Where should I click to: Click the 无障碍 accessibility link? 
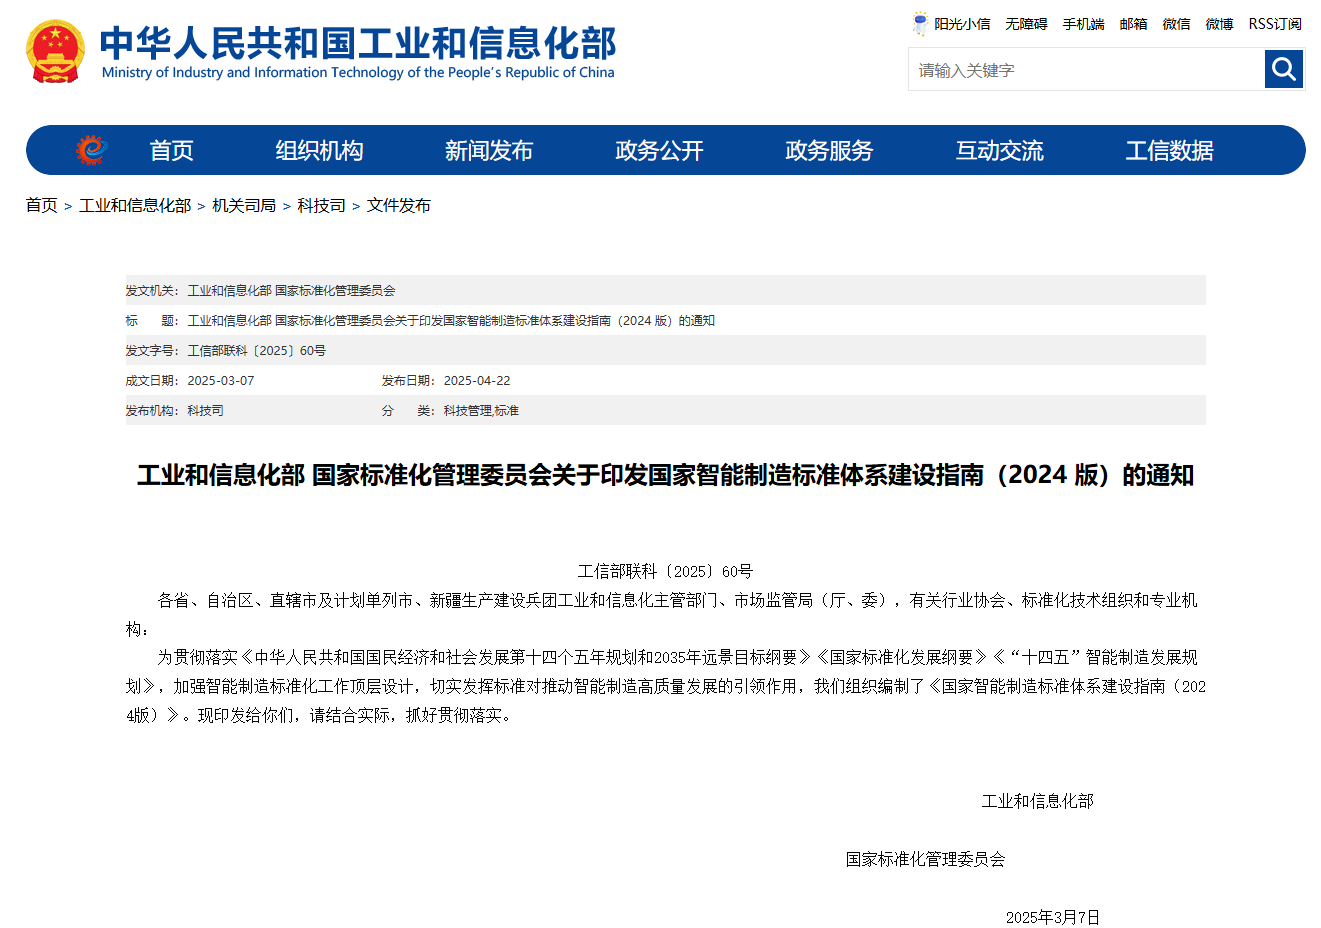(1026, 24)
